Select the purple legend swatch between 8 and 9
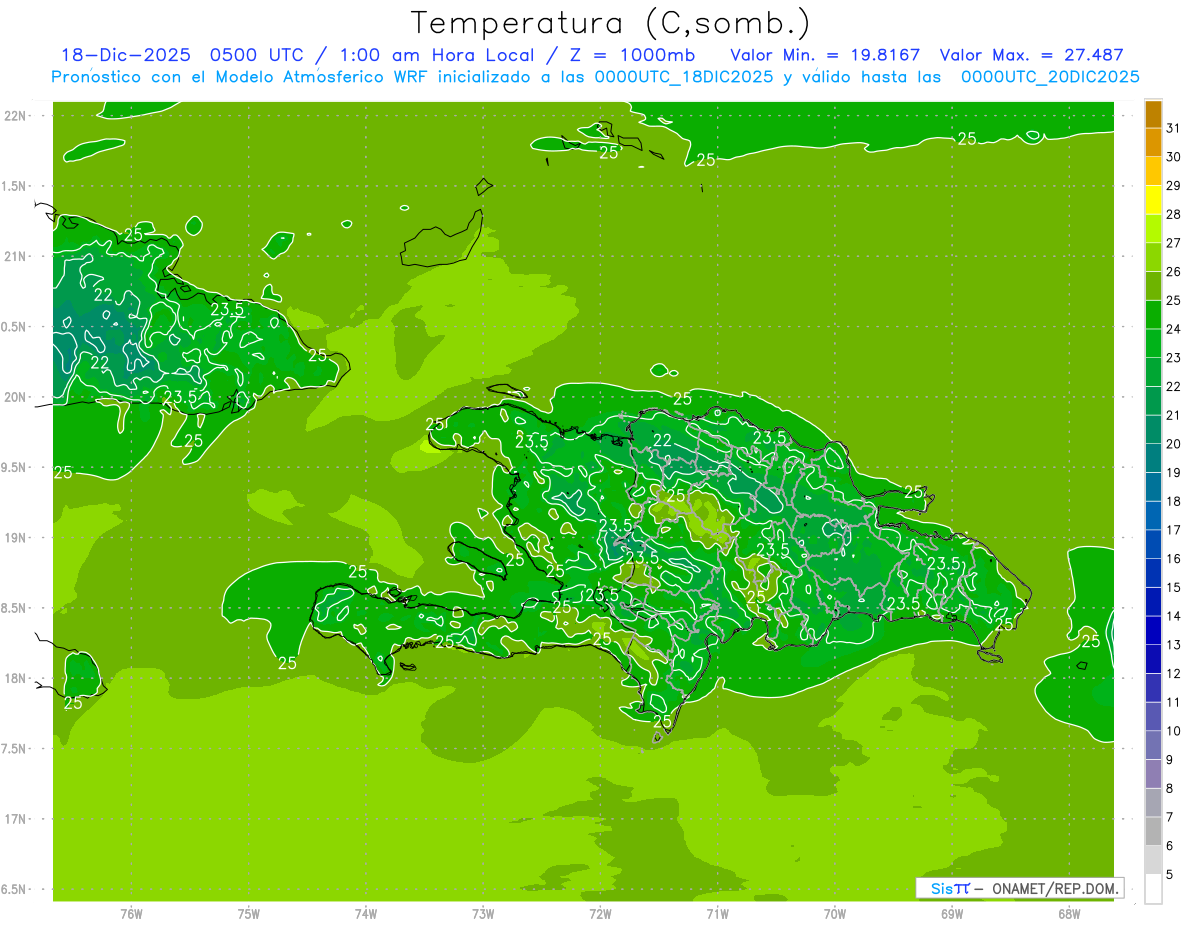The width and height of the screenshot is (1200, 927). 1153,774
